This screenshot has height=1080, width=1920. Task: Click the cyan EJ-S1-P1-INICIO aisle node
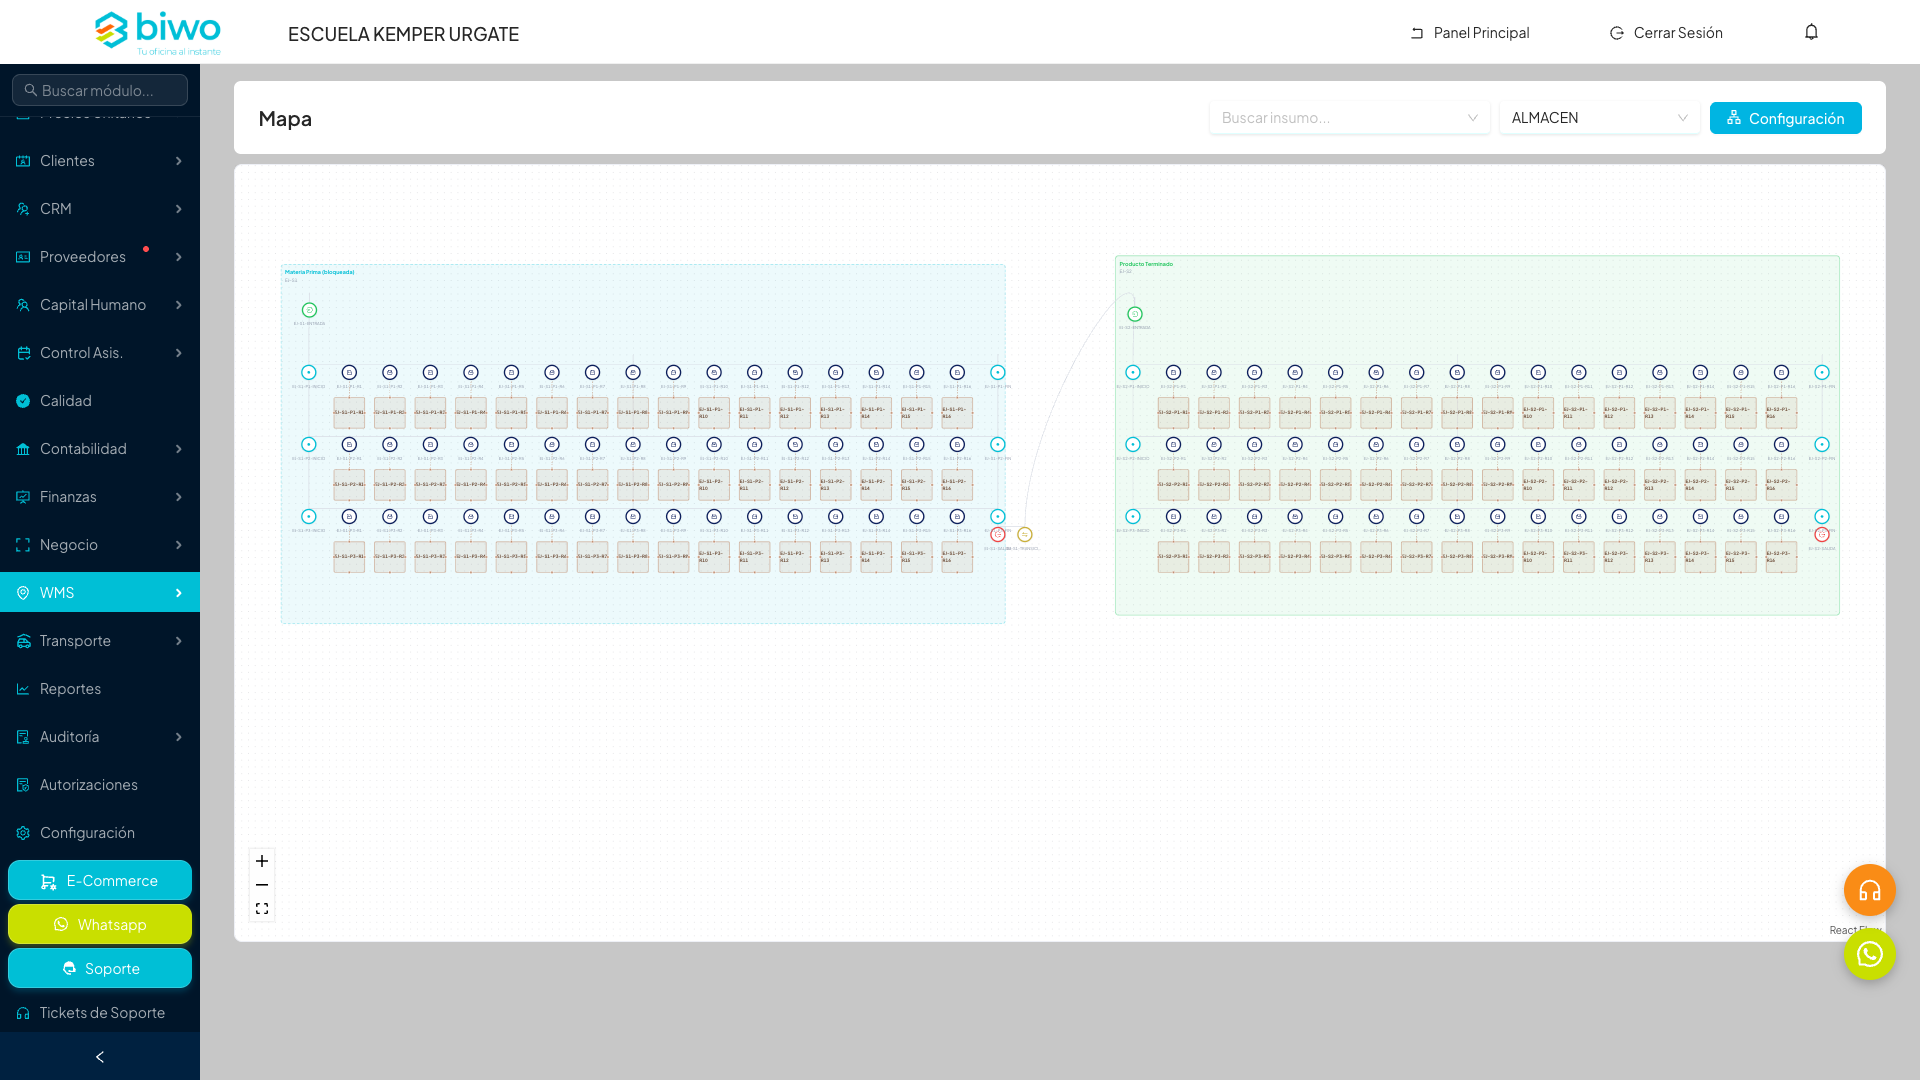309,372
